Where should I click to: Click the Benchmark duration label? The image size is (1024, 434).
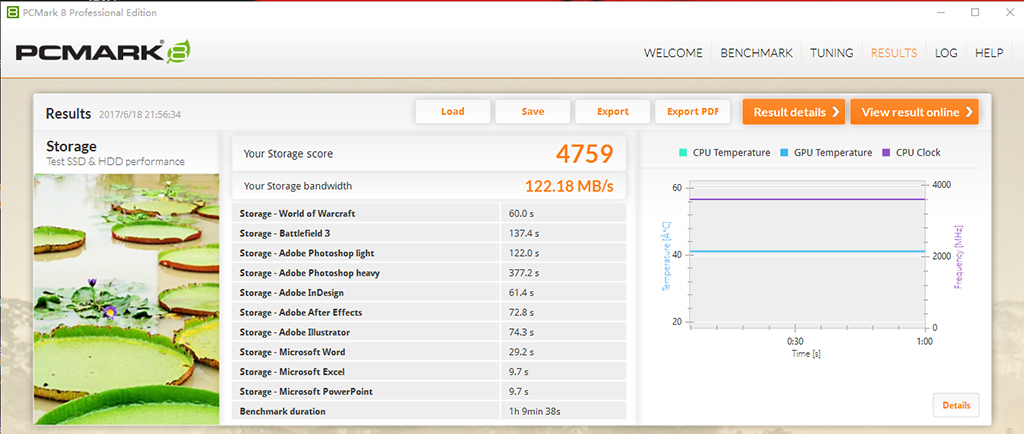click(283, 411)
